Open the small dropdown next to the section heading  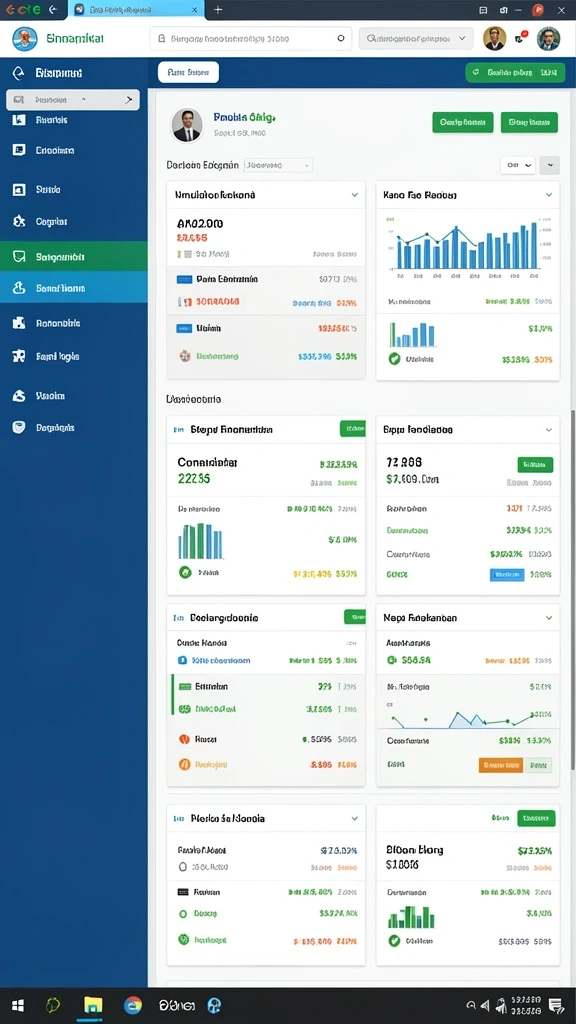(x=278, y=166)
